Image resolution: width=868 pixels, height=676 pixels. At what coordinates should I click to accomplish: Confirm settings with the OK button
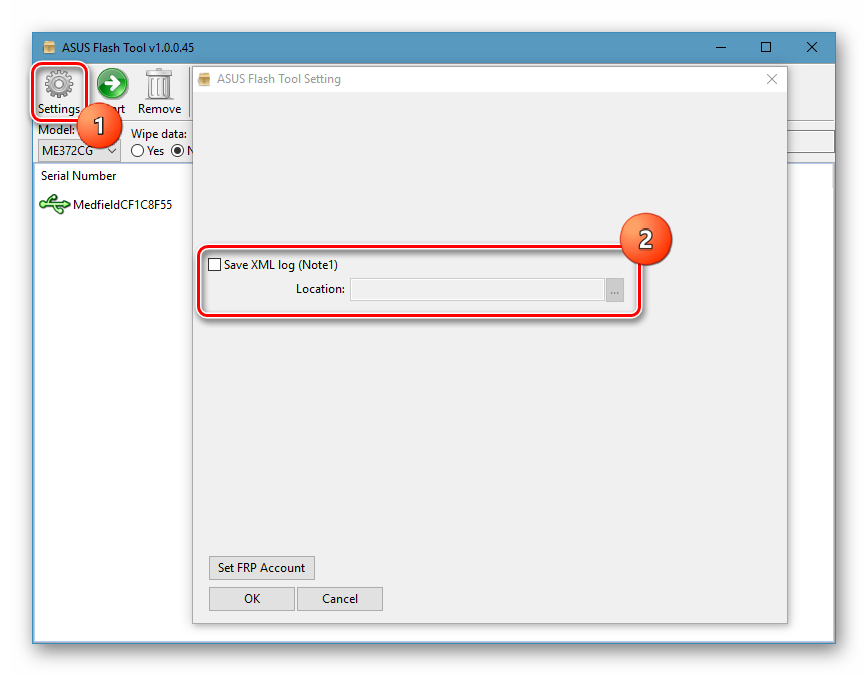pos(252,599)
